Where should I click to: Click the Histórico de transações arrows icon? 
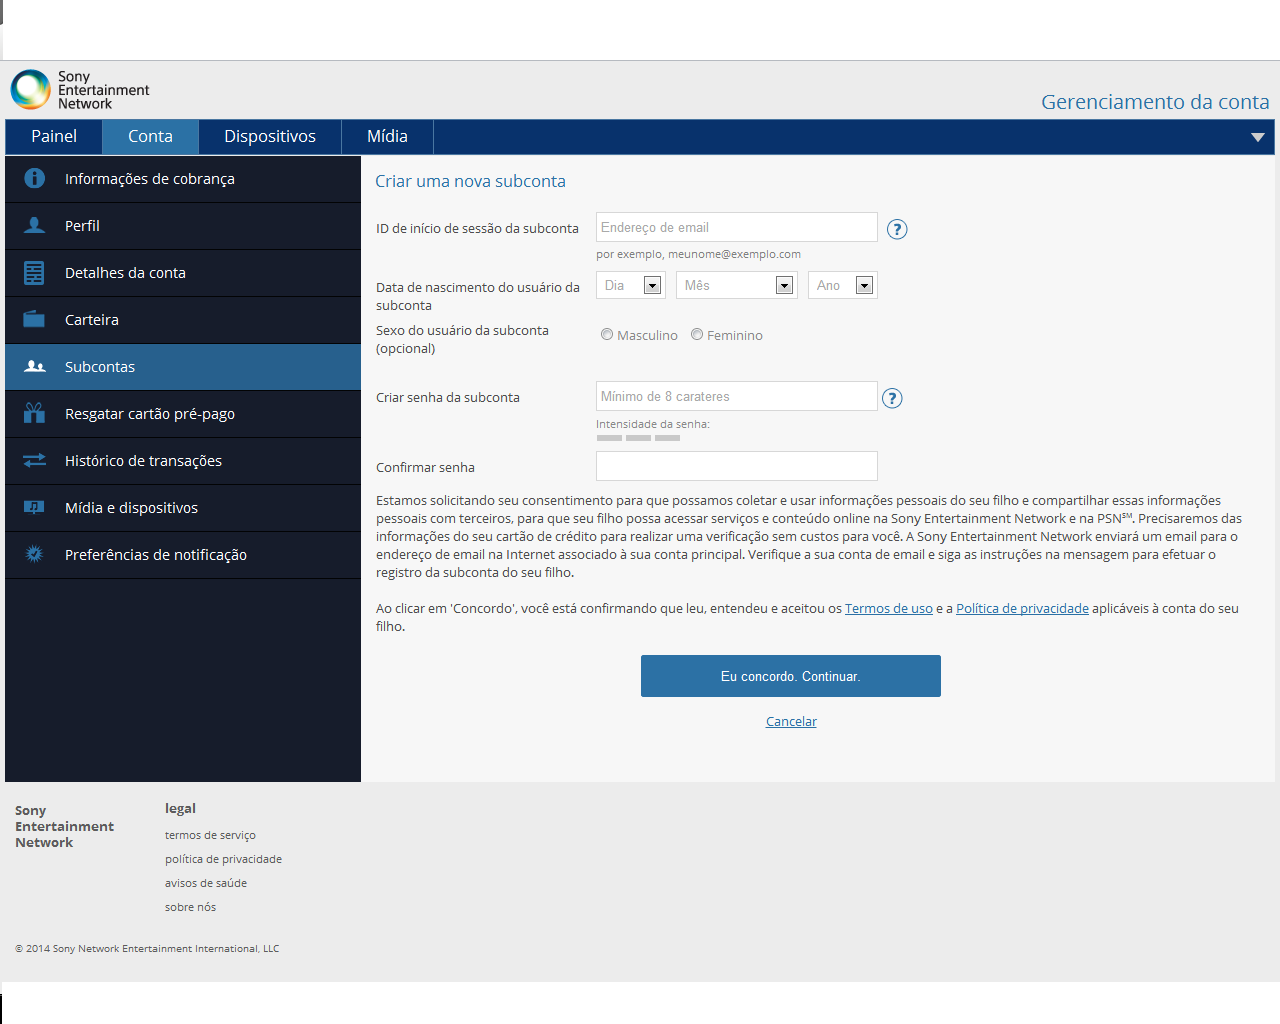(34, 460)
